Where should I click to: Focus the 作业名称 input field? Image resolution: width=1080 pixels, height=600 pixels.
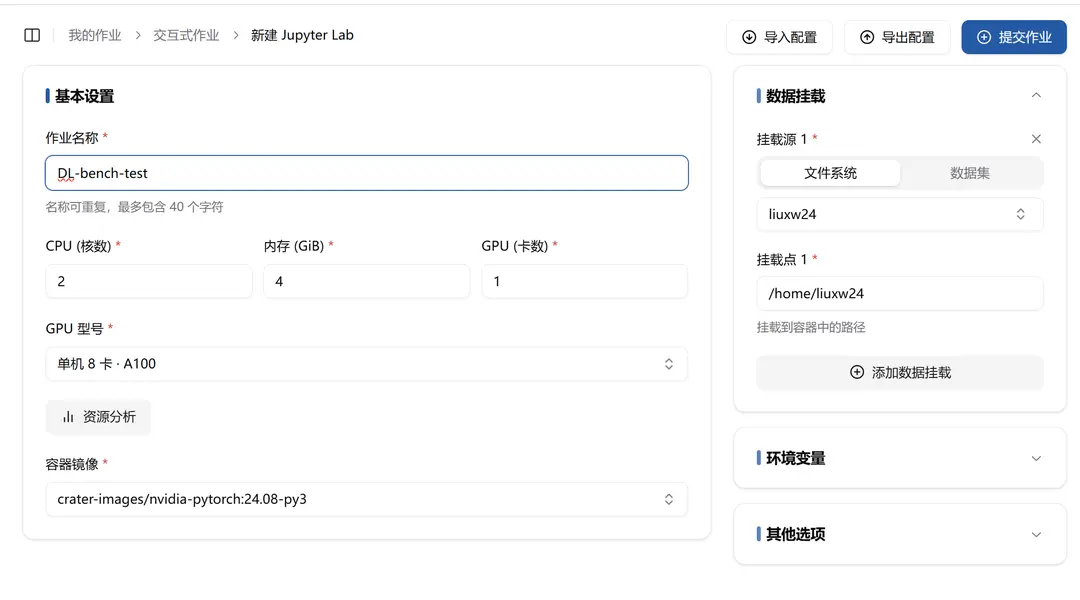click(366, 173)
